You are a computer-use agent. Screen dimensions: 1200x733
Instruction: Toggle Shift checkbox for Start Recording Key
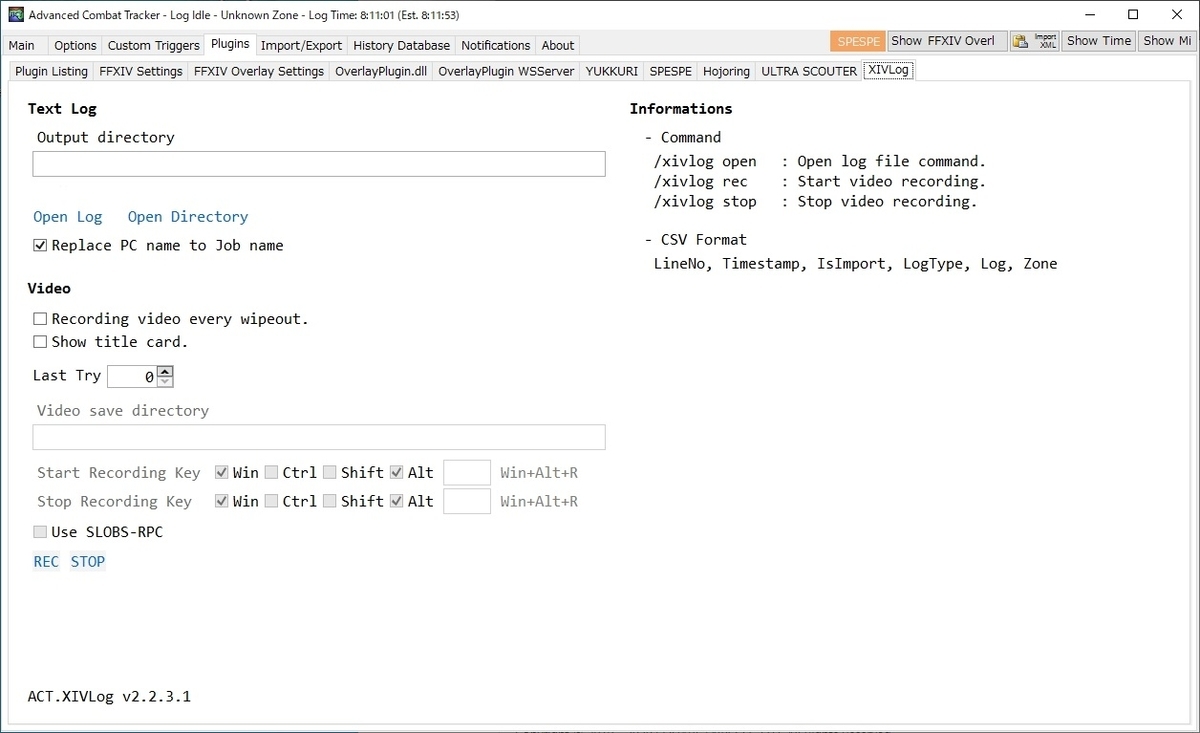(x=329, y=473)
